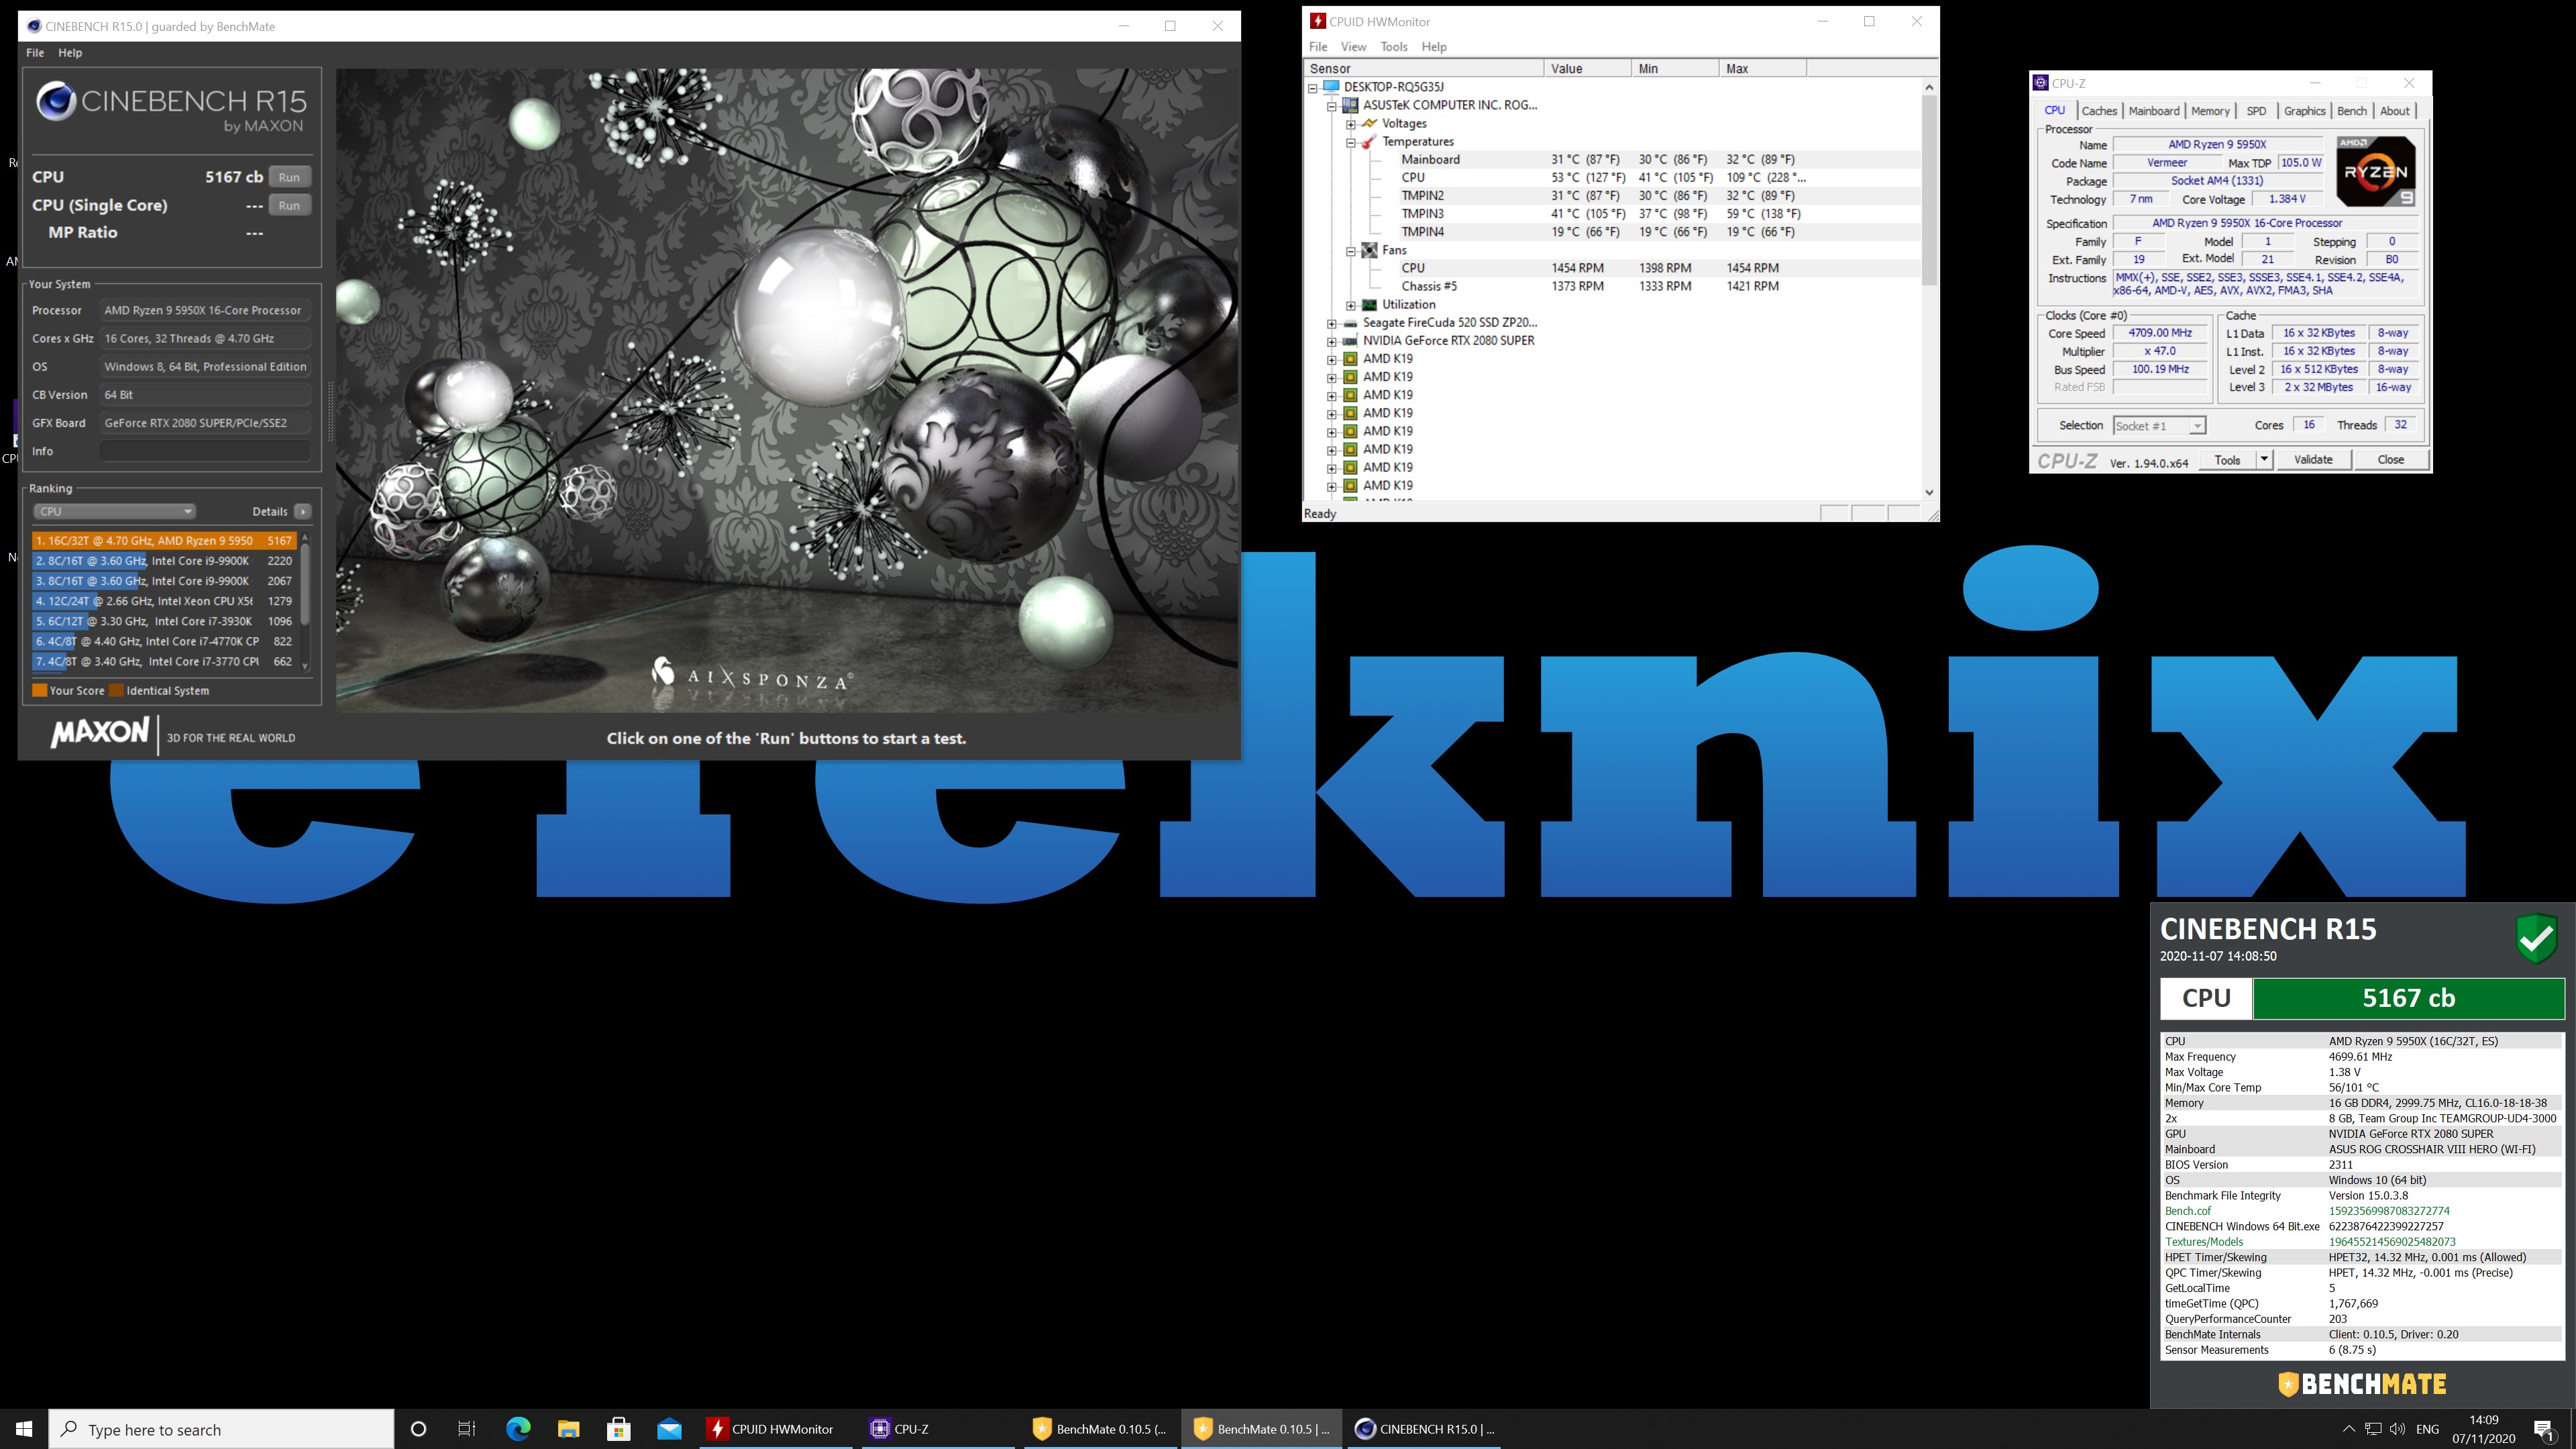Image resolution: width=2576 pixels, height=1449 pixels.
Task: Switch to About tab in CPU-Z
Action: click(x=2394, y=111)
